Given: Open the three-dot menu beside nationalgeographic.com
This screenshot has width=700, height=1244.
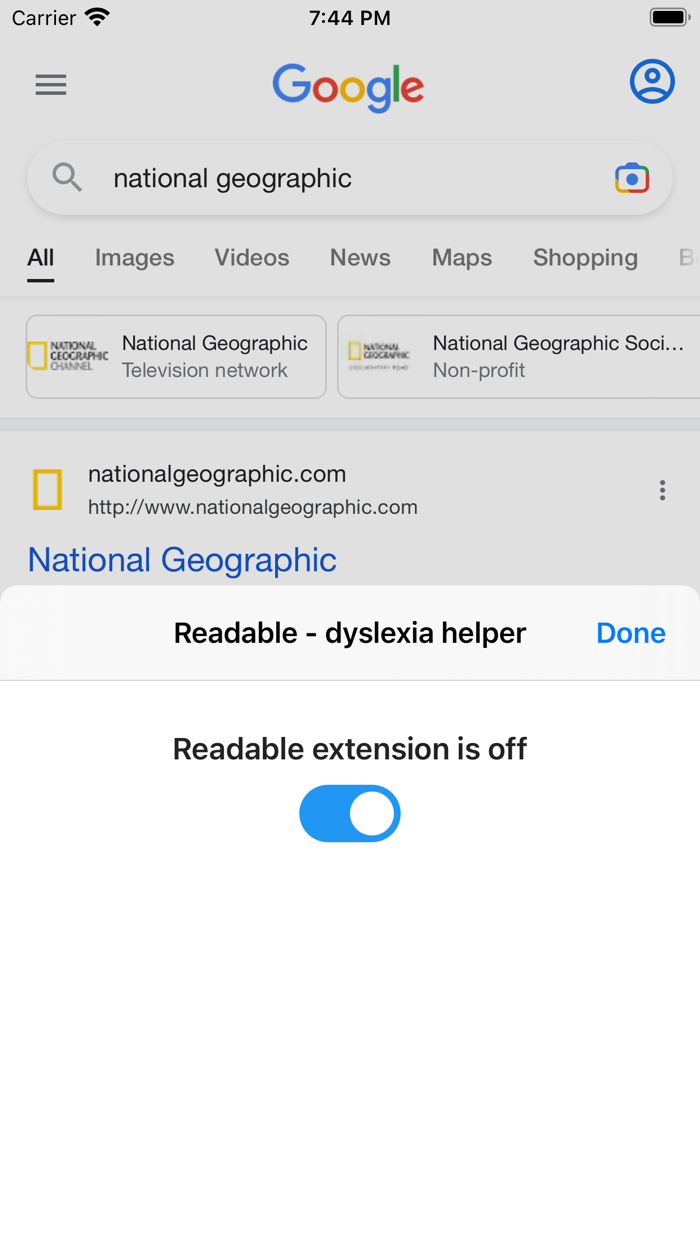Looking at the screenshot, I should click(x=662, y=490).
